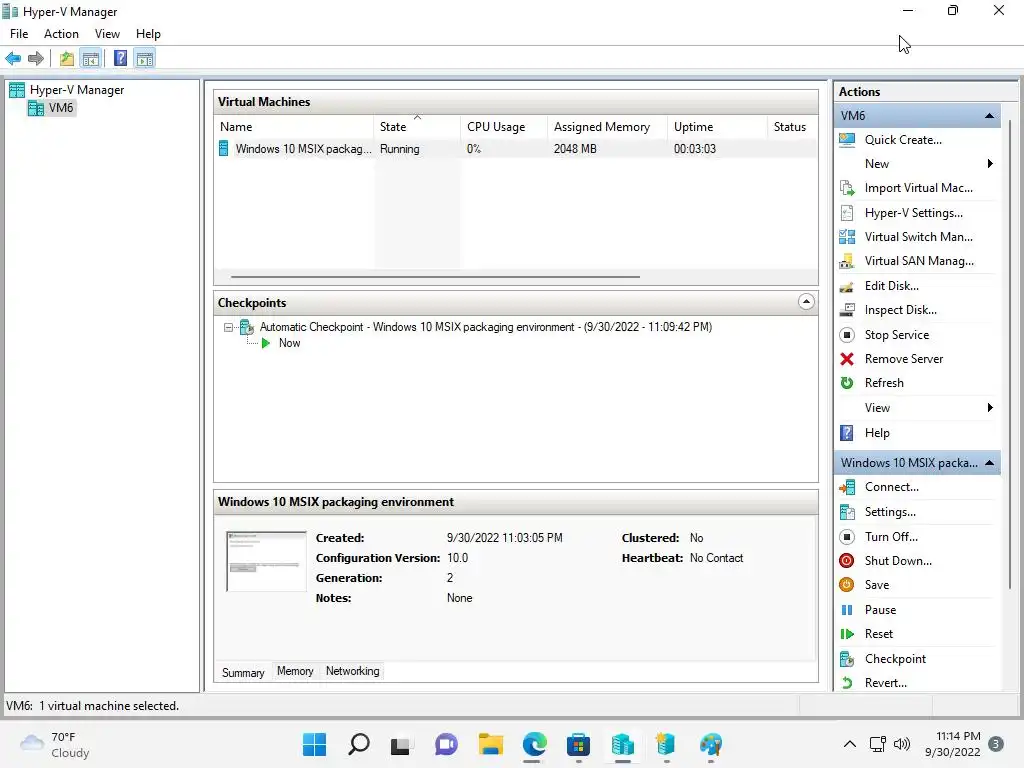Viewport: 1024px width, 768px height.
Task: Open VM Settings action
Action: click(x=889, y=512)
